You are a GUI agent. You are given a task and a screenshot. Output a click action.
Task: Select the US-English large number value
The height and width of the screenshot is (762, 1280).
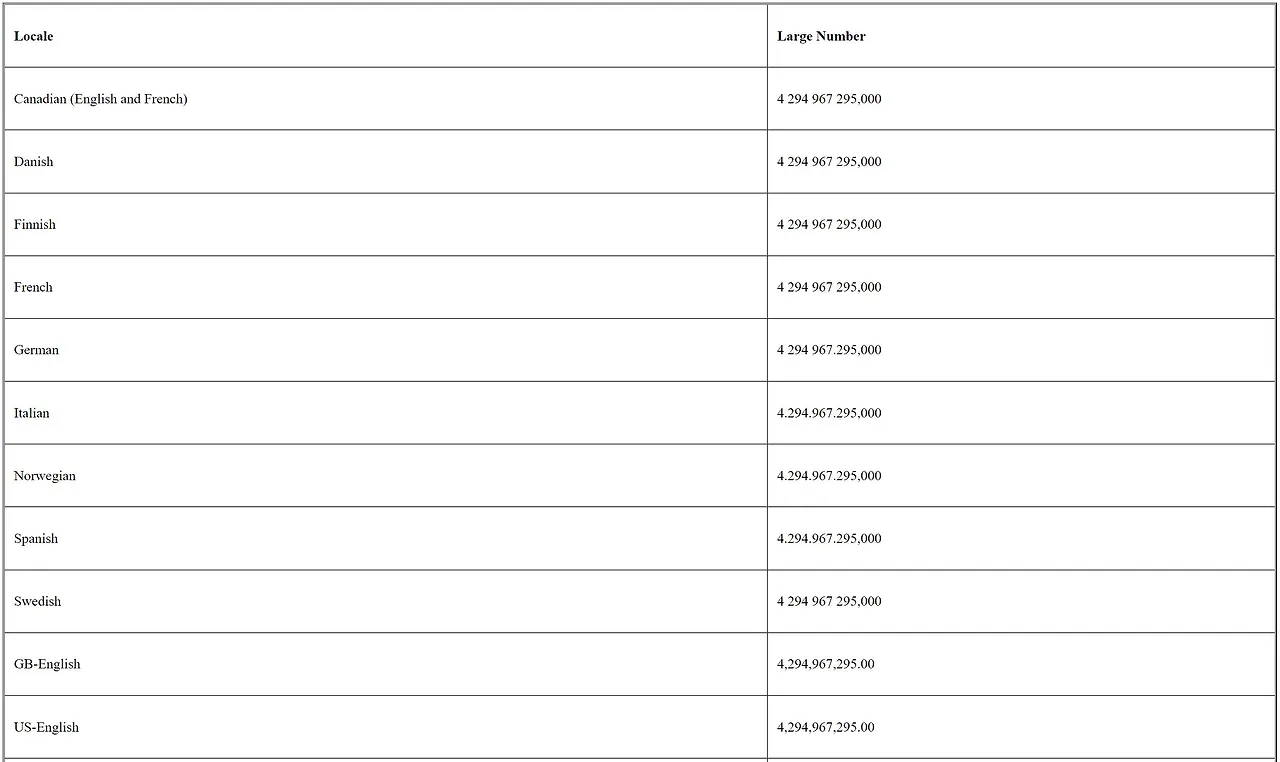(x=825, y=727)
